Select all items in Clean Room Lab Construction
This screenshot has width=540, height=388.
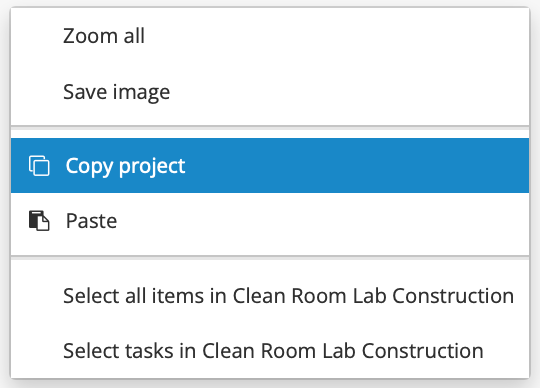(270, 296)
